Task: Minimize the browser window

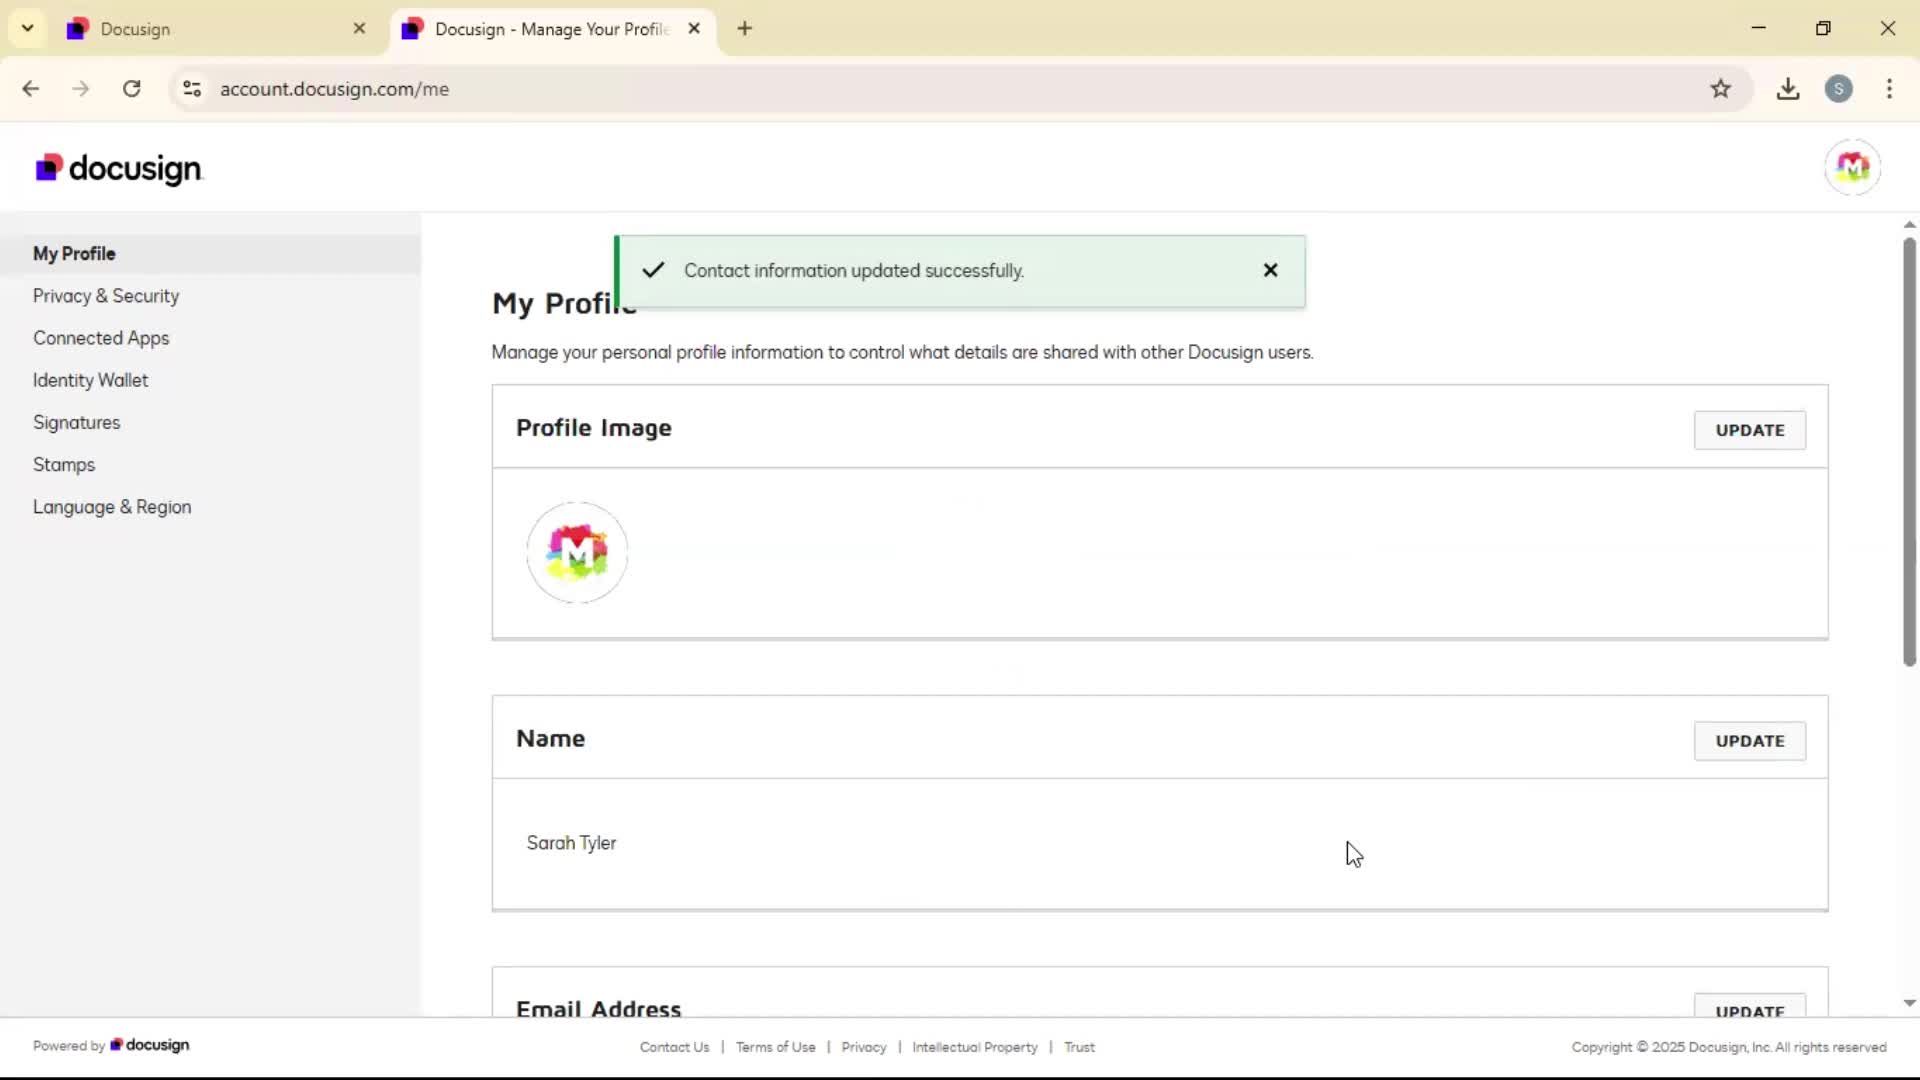Action: (x=1759, y=28)
